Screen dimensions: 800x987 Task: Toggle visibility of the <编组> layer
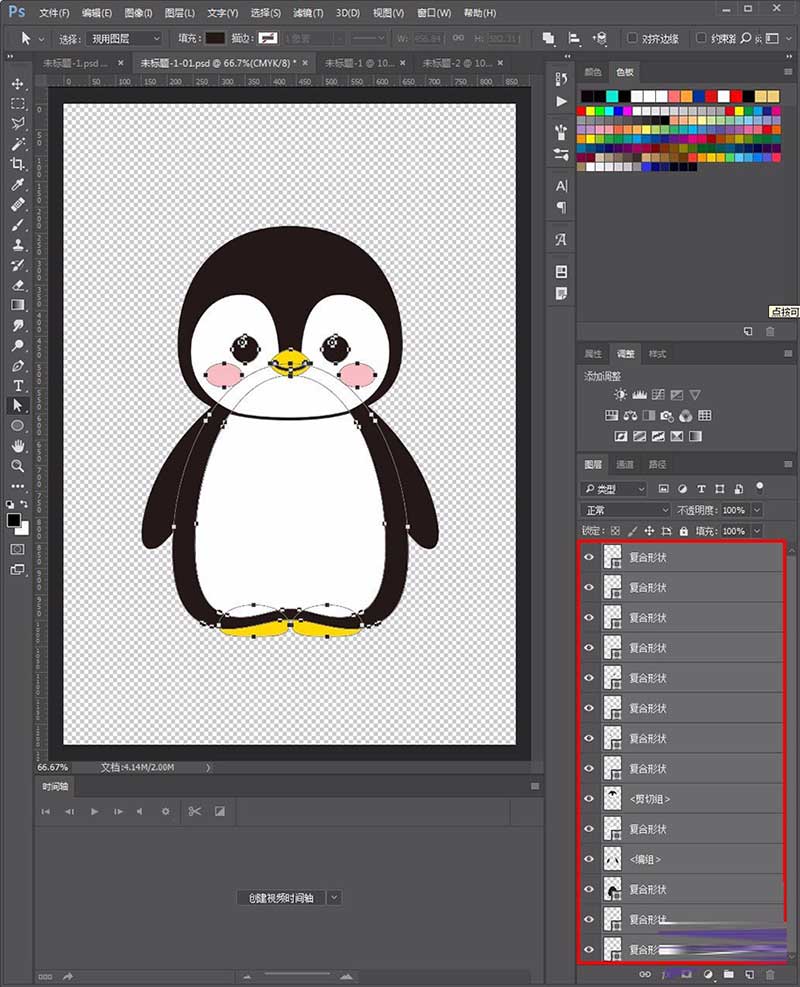click(x=589, y=859)
